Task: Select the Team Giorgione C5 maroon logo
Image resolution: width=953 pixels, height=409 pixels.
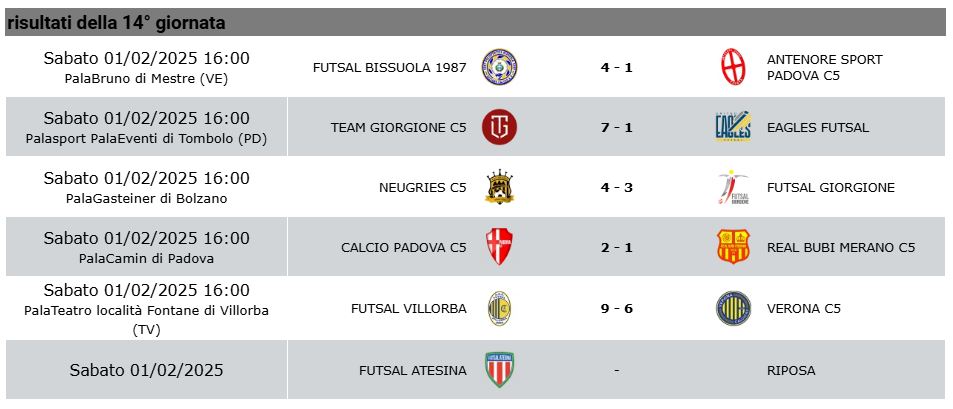Action: coord(499,127)
